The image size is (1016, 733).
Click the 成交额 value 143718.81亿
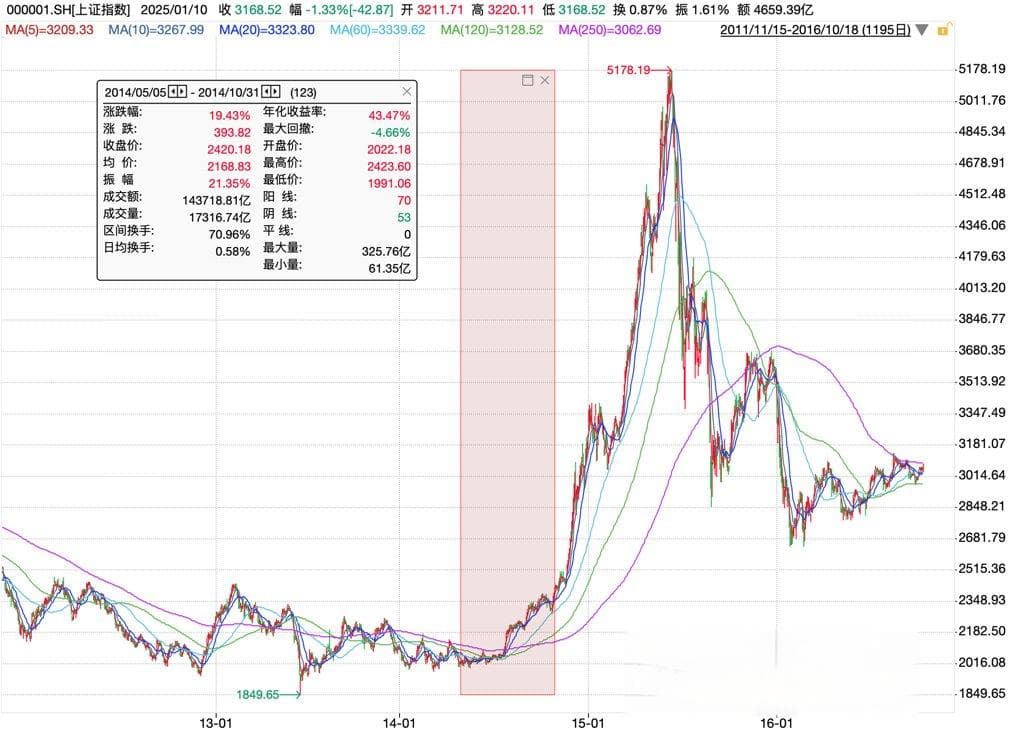pyautogui.click(x=216, y=200)
